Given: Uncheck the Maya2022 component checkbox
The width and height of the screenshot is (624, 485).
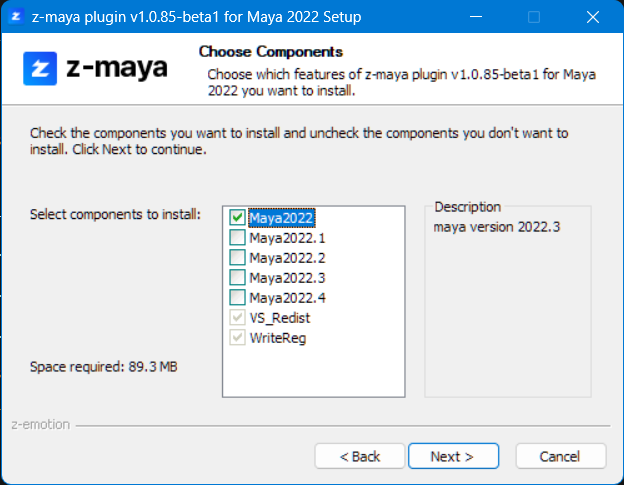Looking at the screenshot, I should pos(237,217).
